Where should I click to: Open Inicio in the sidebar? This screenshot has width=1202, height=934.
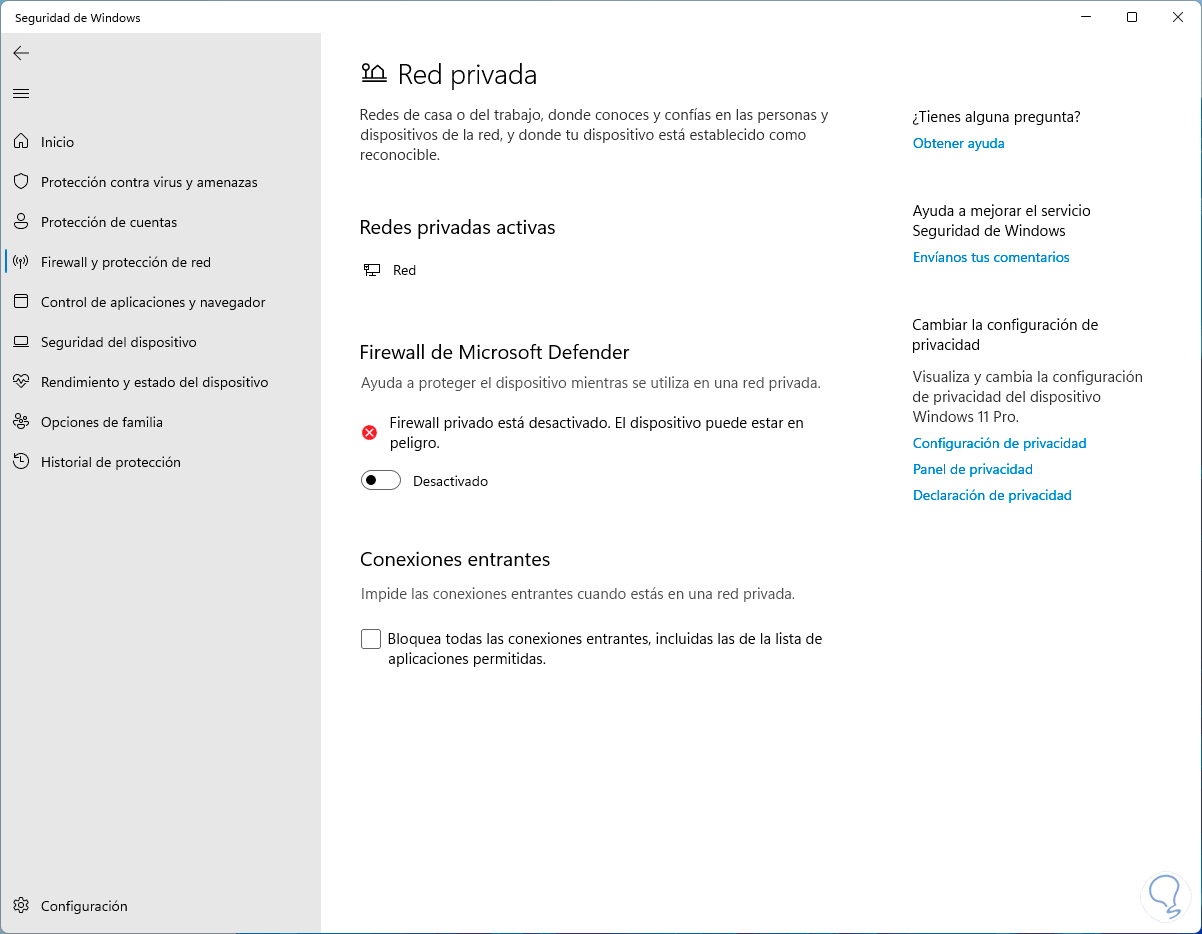[58, 142]
